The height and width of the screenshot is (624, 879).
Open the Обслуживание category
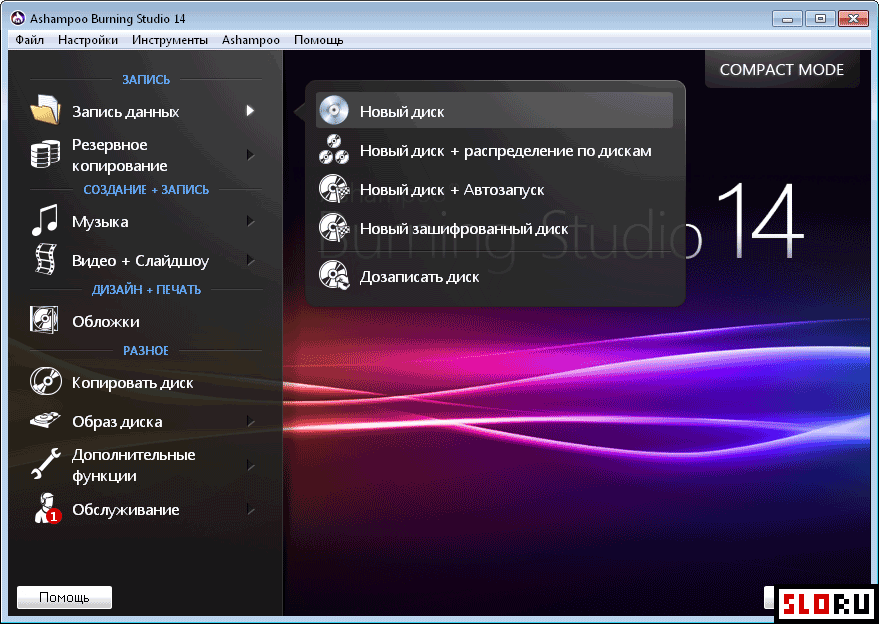tap(146, 510)
